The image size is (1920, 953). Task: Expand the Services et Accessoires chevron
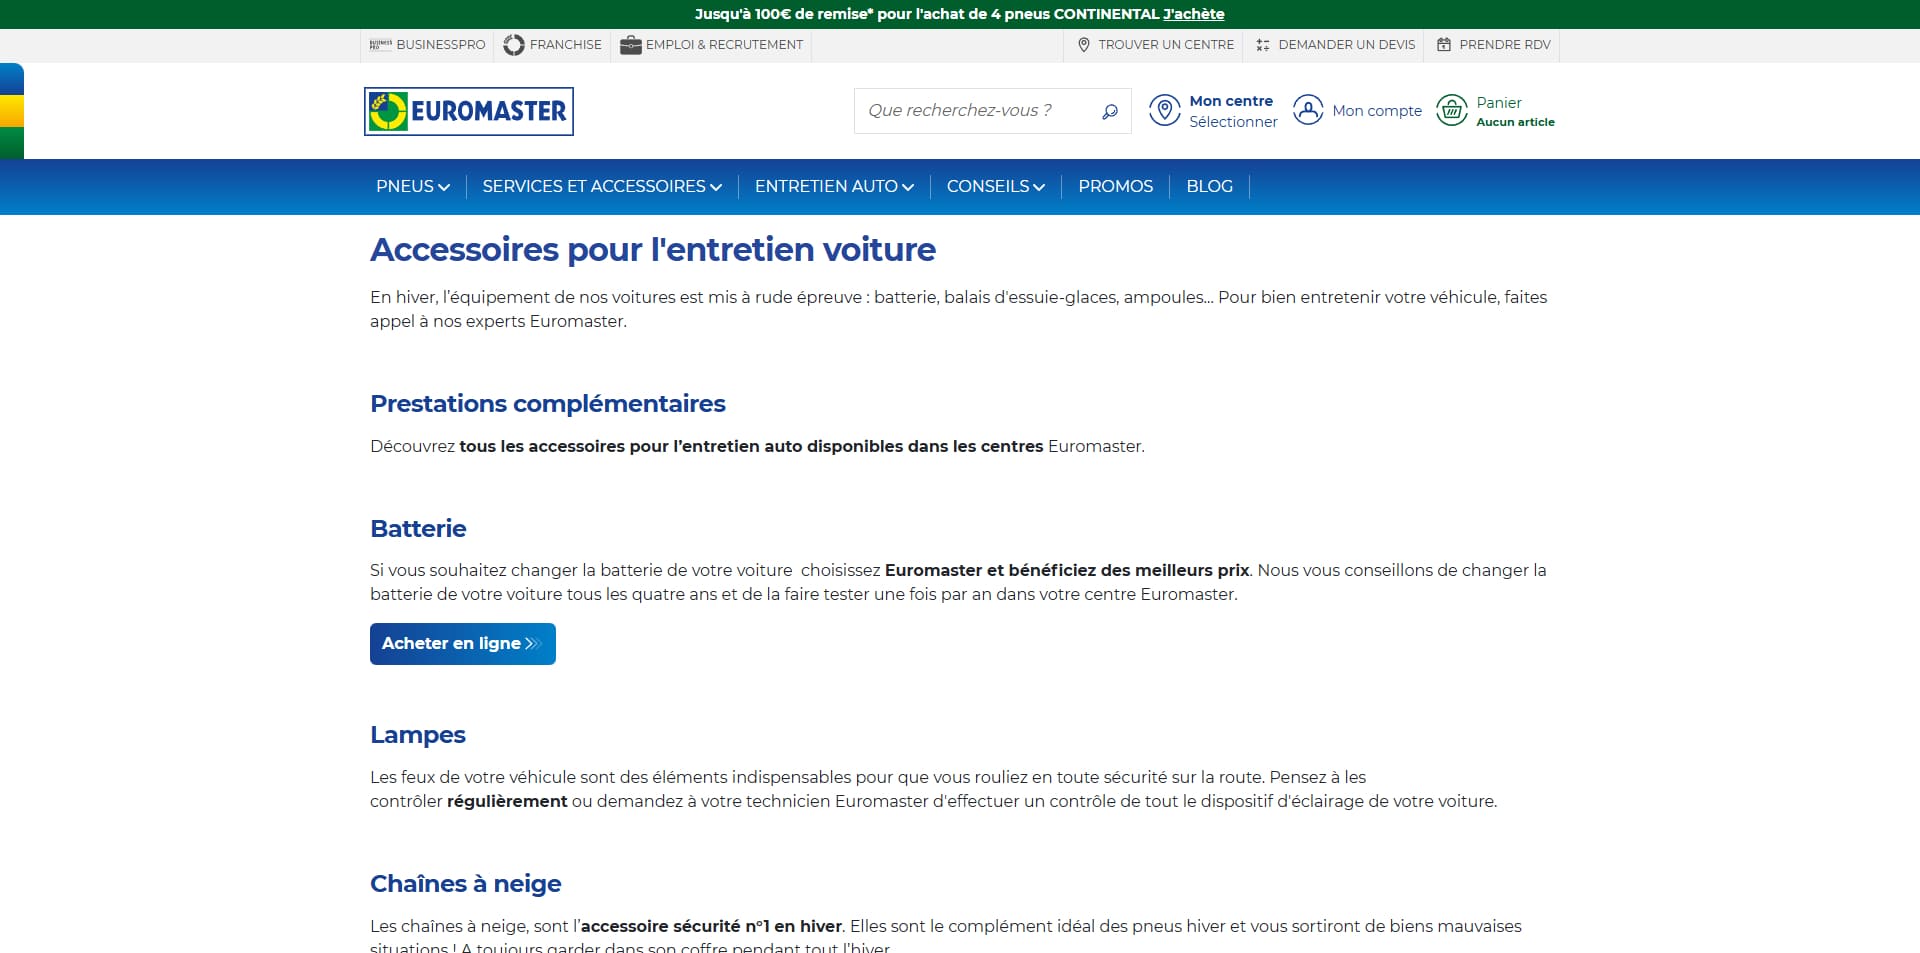[x=716, y=187]
